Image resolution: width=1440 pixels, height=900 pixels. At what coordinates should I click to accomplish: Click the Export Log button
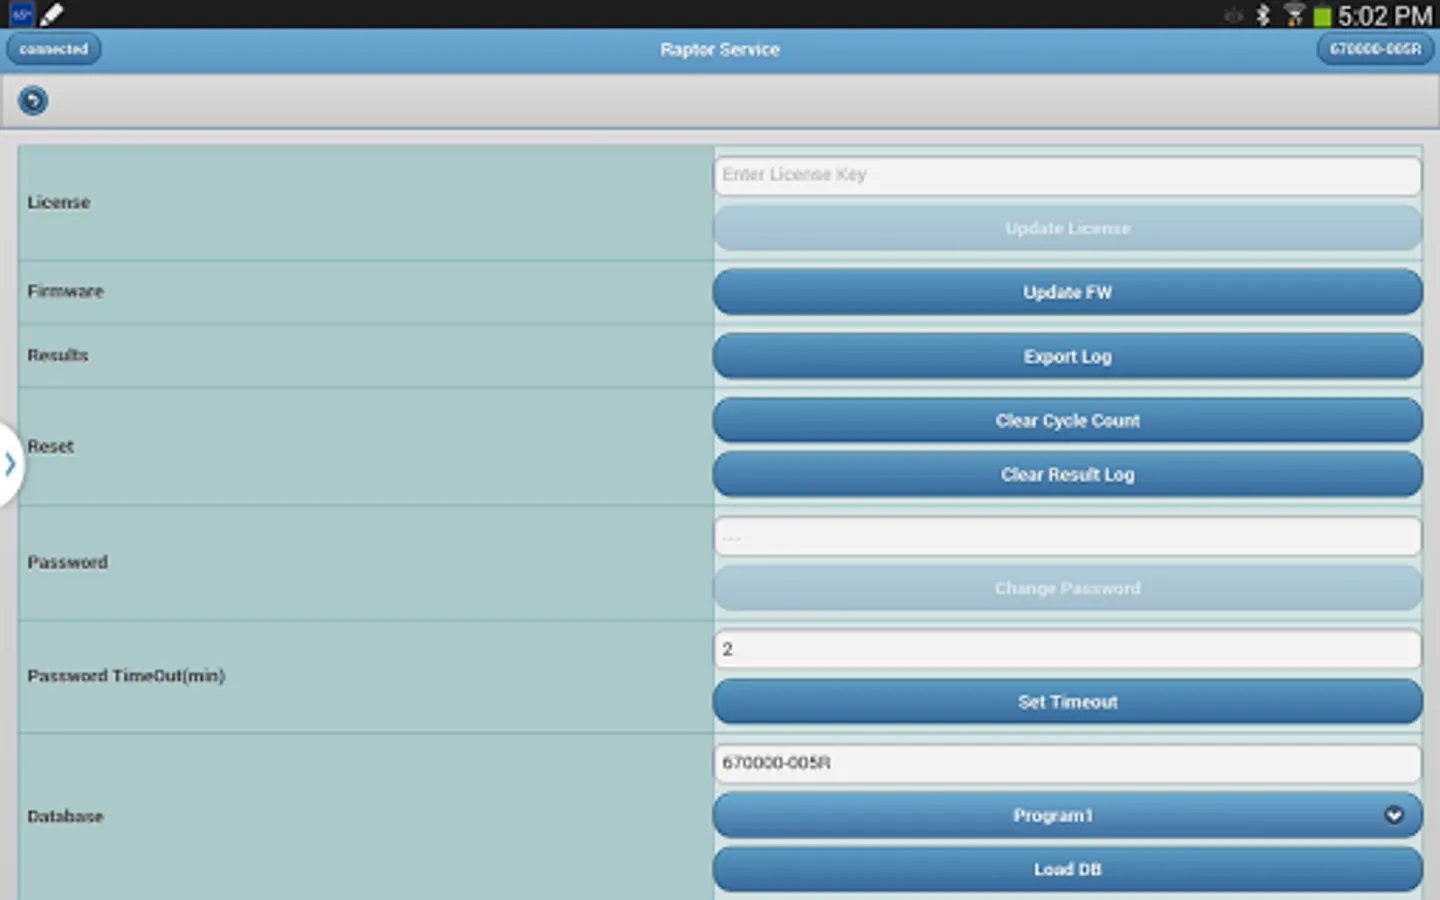click(1067, 357)
